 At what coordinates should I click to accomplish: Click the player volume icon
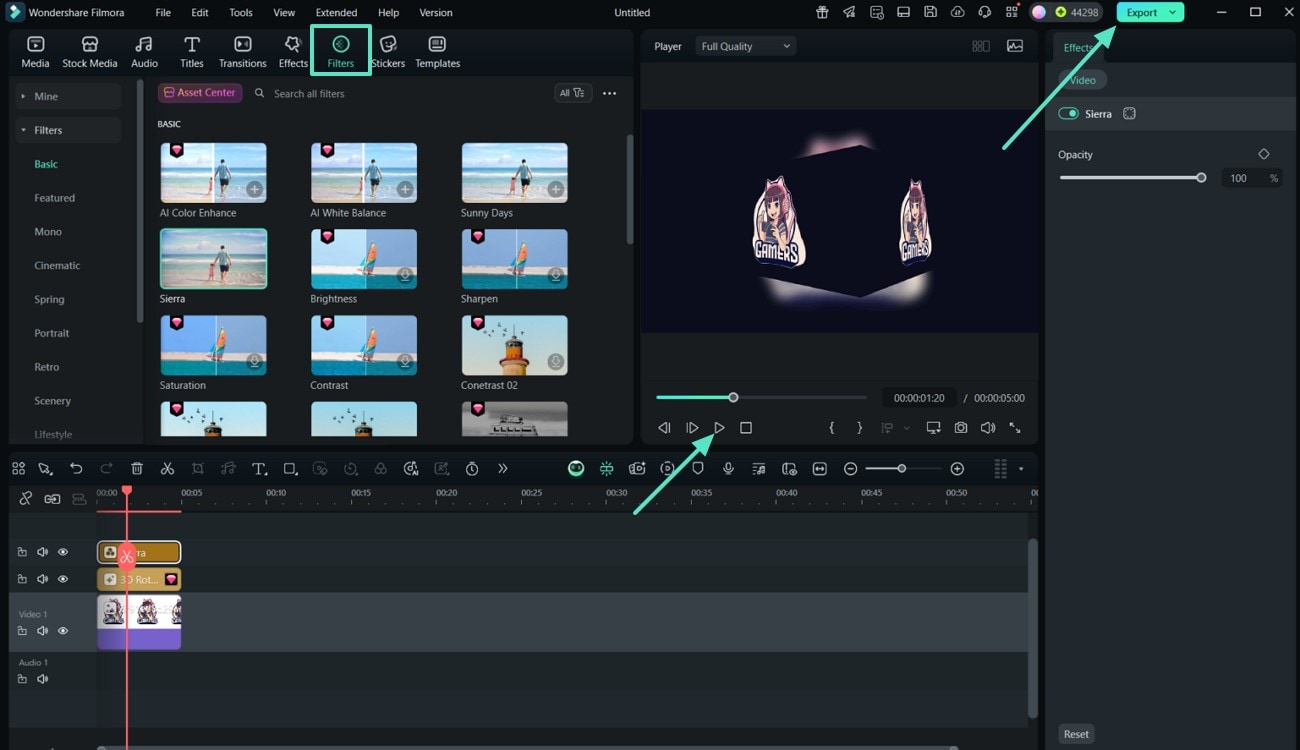(988, 428)
